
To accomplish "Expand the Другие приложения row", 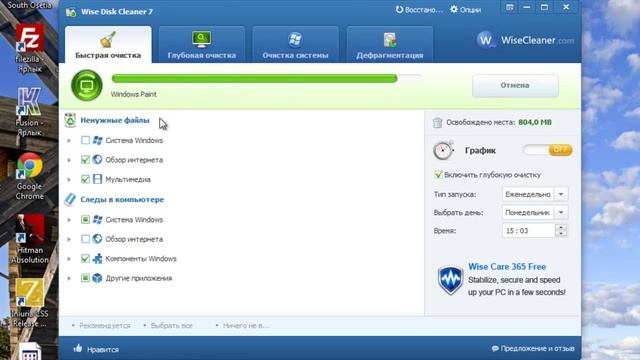I will pos(69,278).
